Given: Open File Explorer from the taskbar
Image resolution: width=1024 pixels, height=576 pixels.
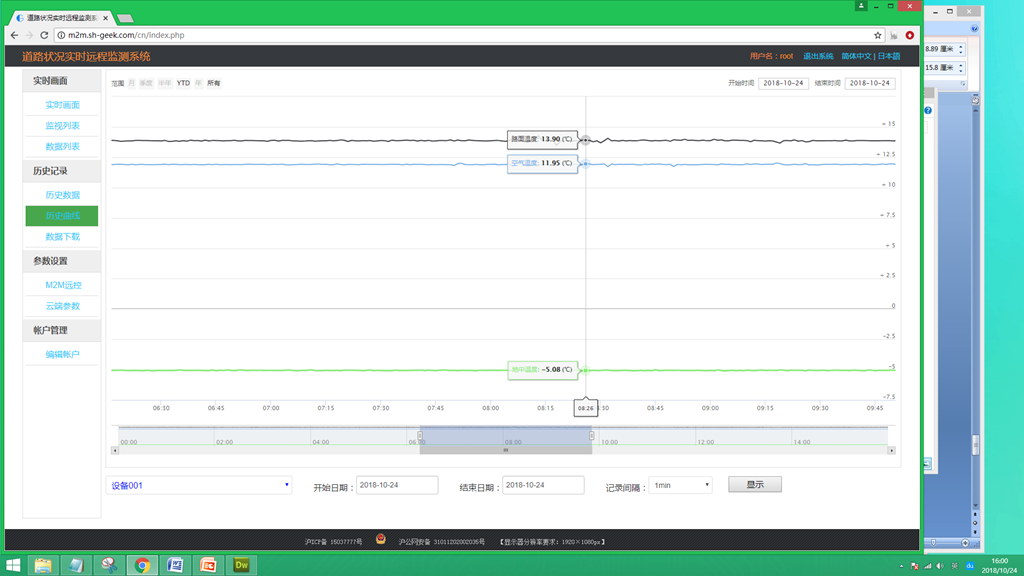Looking at the screenshot, I should click(43, 565).
